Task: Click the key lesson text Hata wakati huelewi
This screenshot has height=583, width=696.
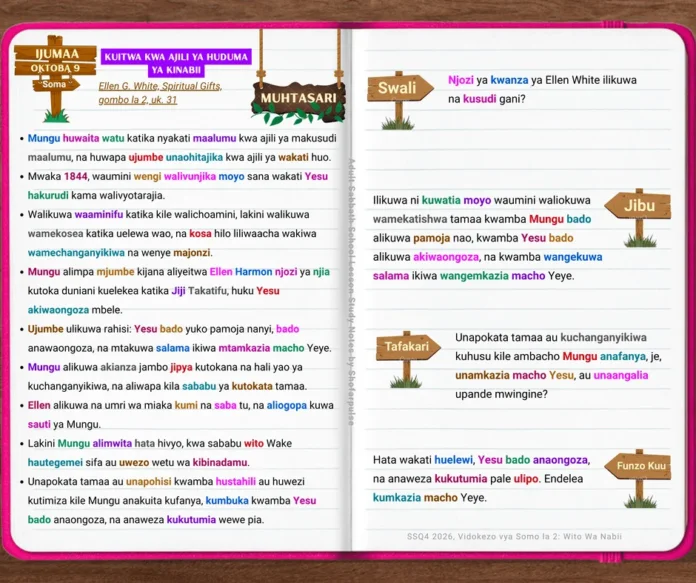Action: click(x=482, y=479)
